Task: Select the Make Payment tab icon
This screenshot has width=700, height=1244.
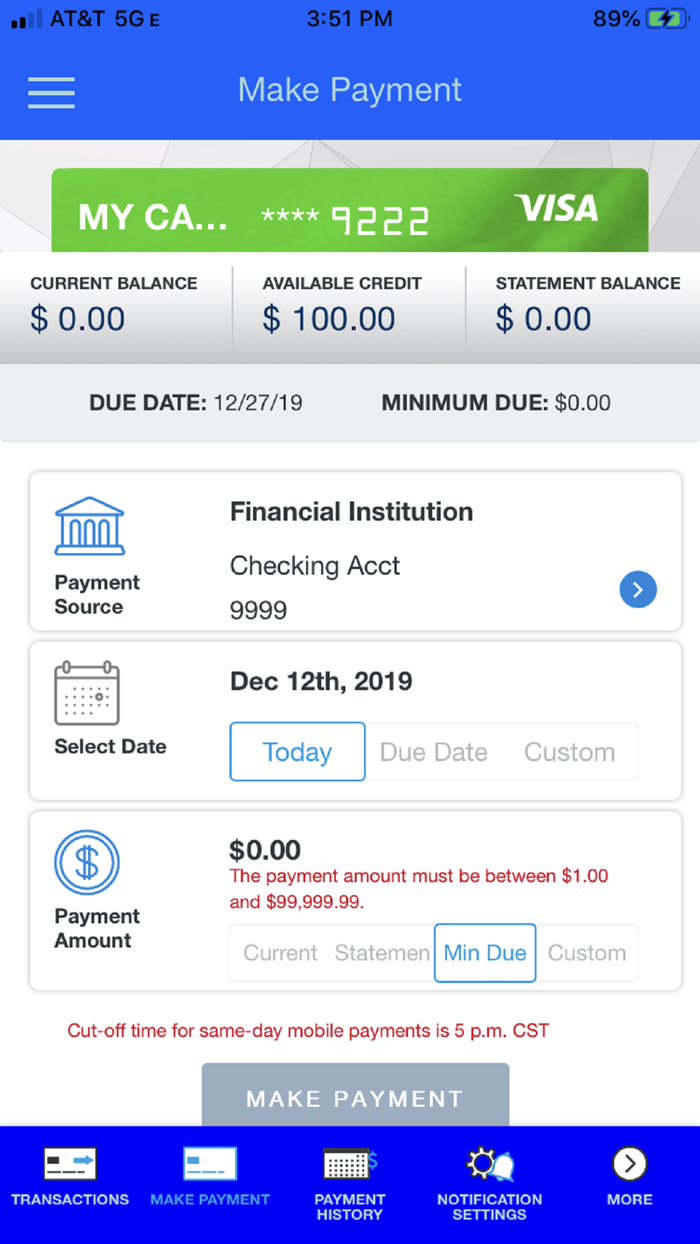Action: coord(210,1162)
